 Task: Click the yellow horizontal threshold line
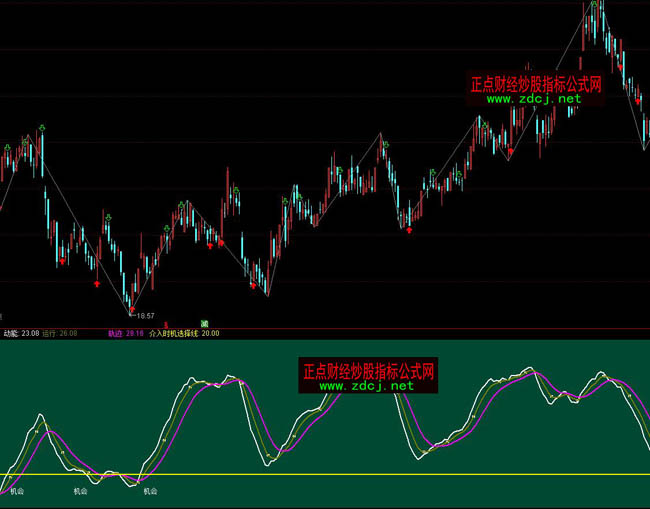(400, 474)
